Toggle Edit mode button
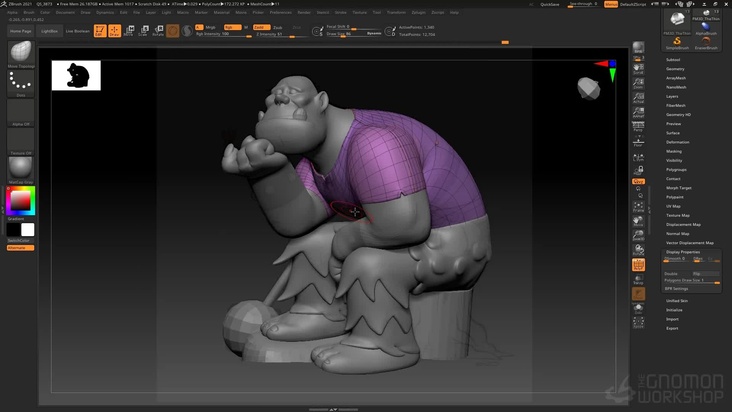The image size is (732, 412). [x=100, y=31]
